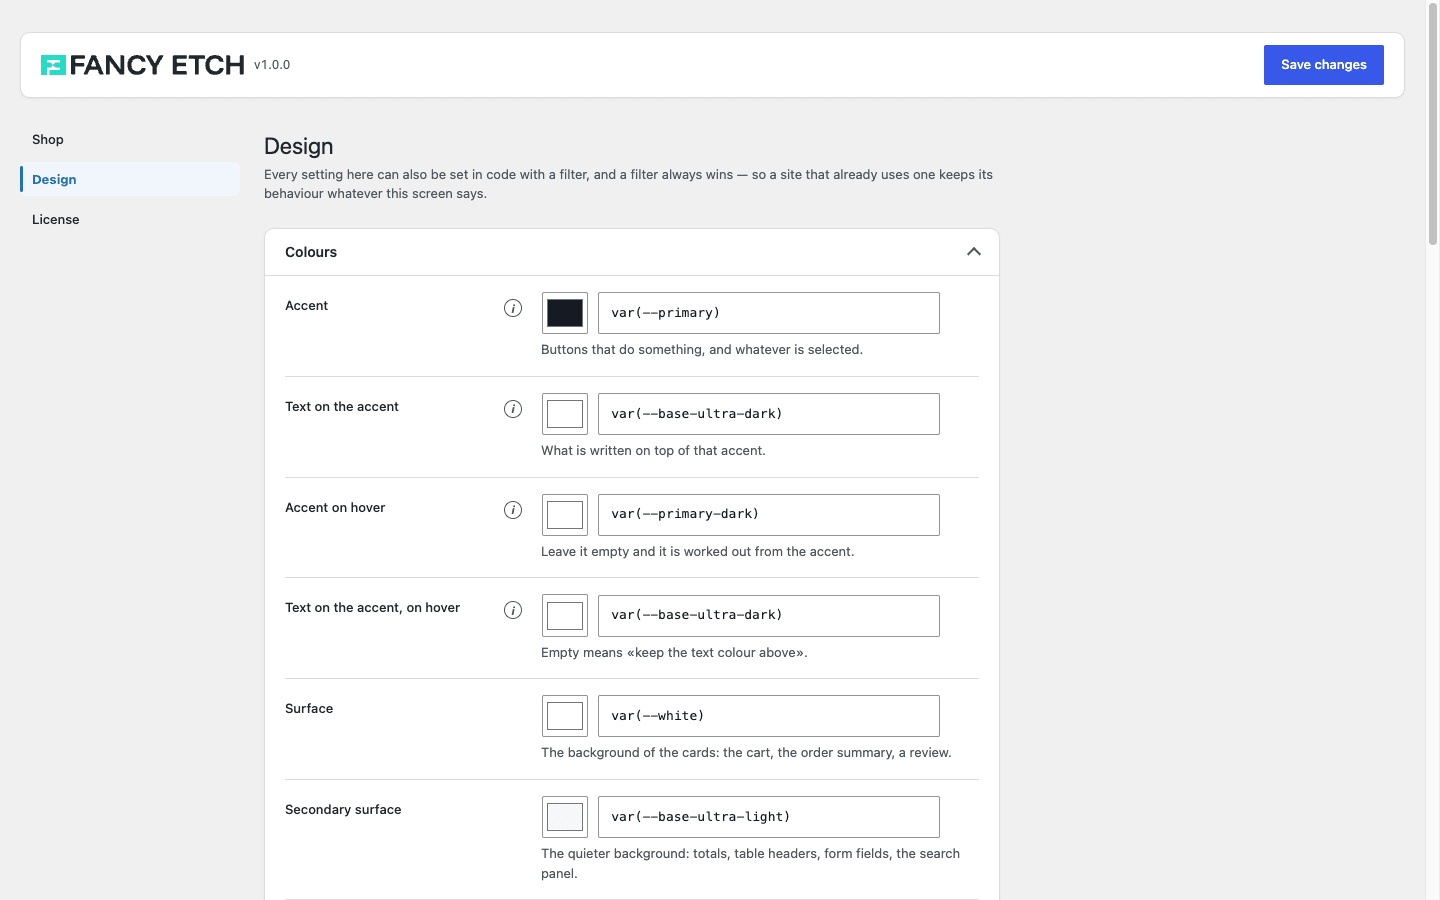Click the Colours section title
Screen dimensions: 1440x900
311,252
